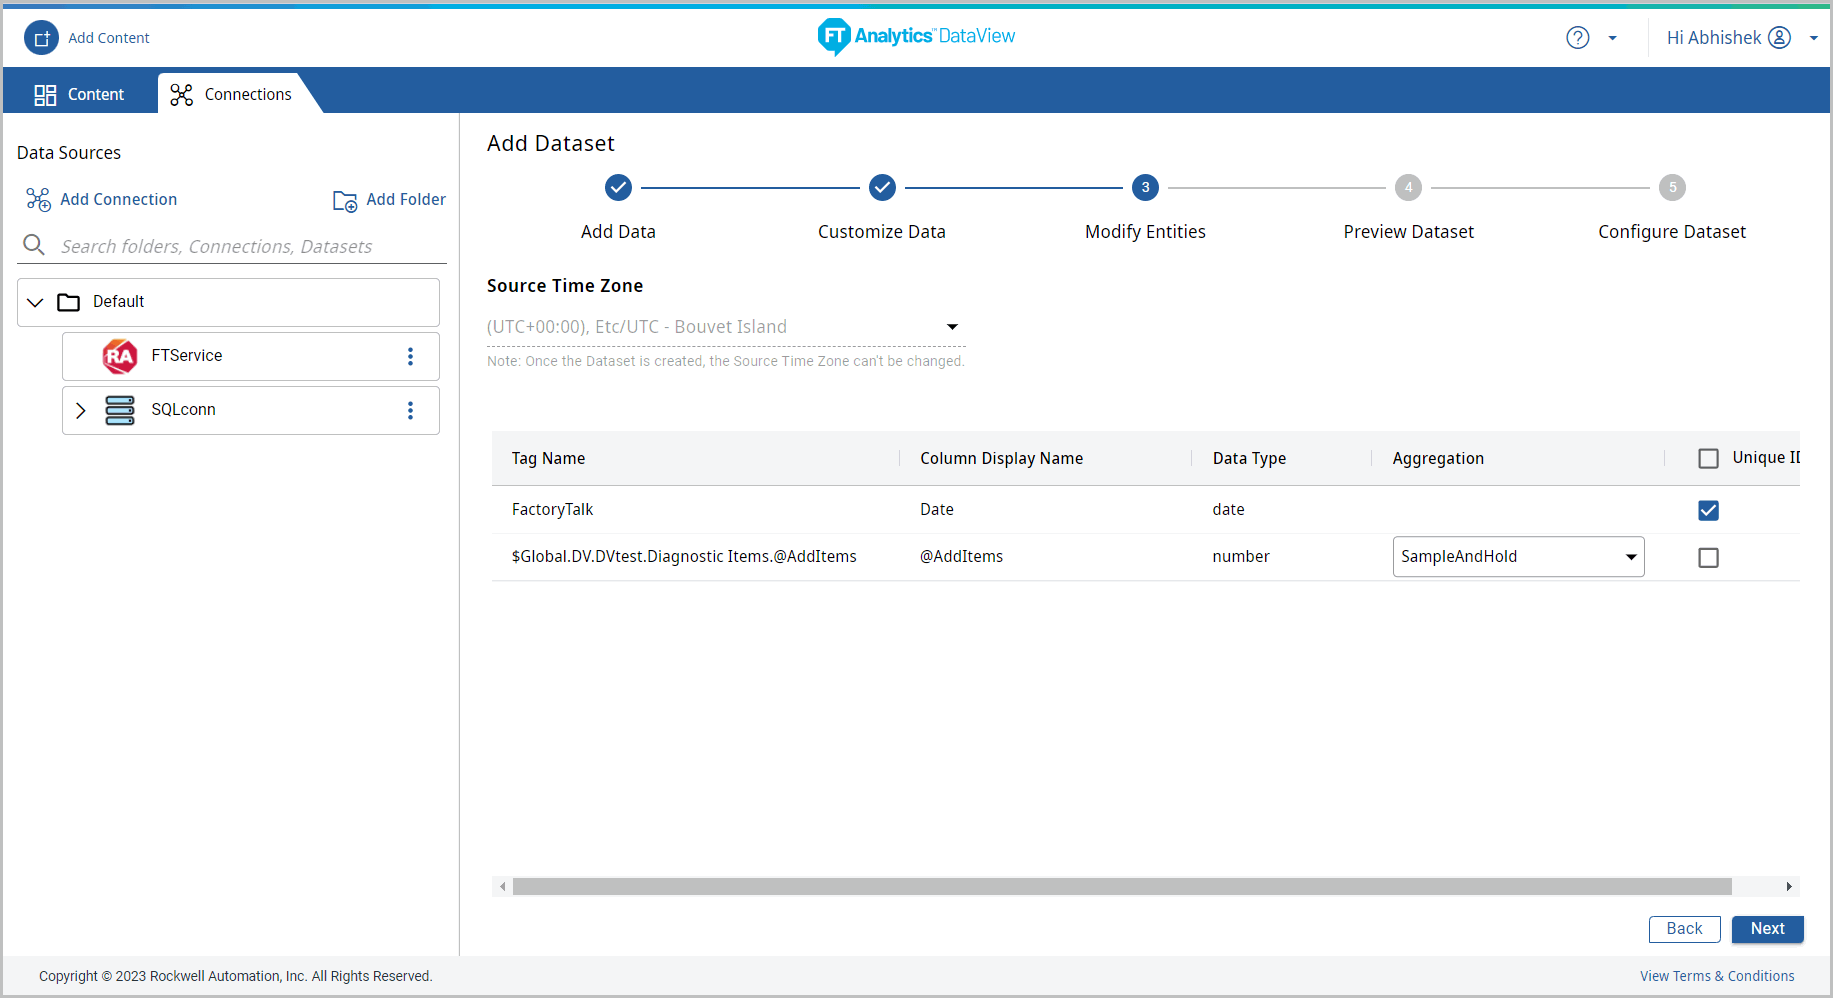Open the help question mark icon
Image resolution: width=1833 pixels, height=998 pixels.
coord(1577,38)
